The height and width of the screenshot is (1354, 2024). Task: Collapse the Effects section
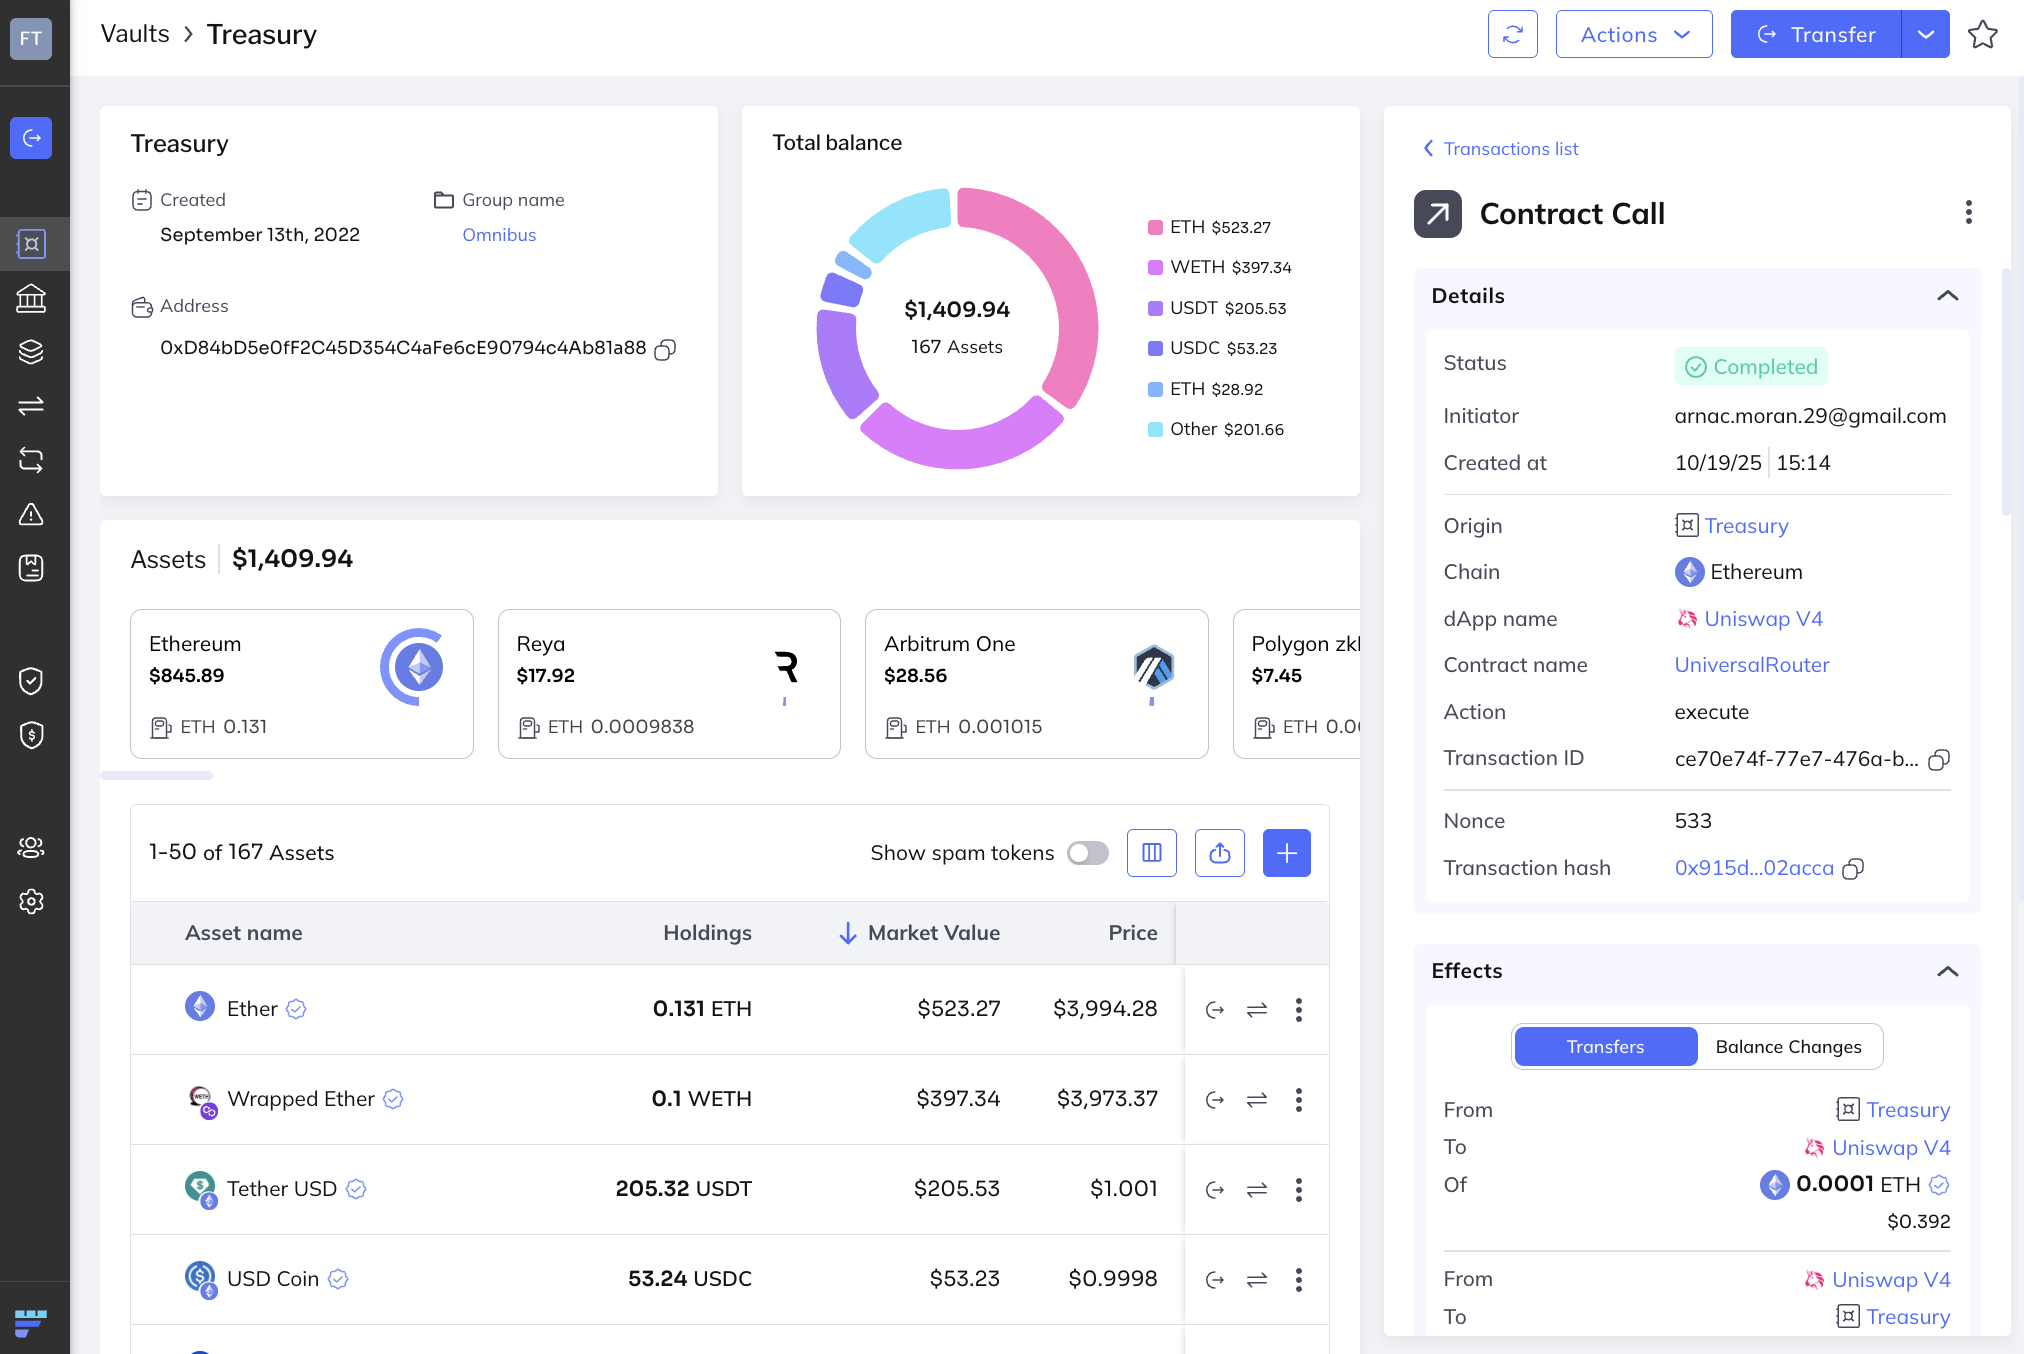(x=1947, y=971)
